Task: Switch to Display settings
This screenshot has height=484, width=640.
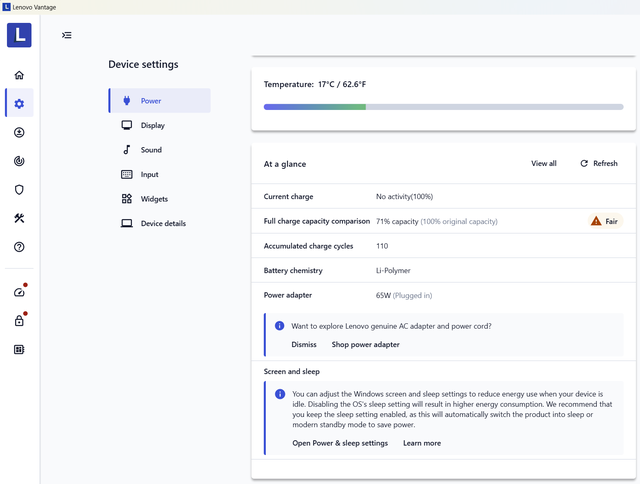Action: click(x=152, y=126)
